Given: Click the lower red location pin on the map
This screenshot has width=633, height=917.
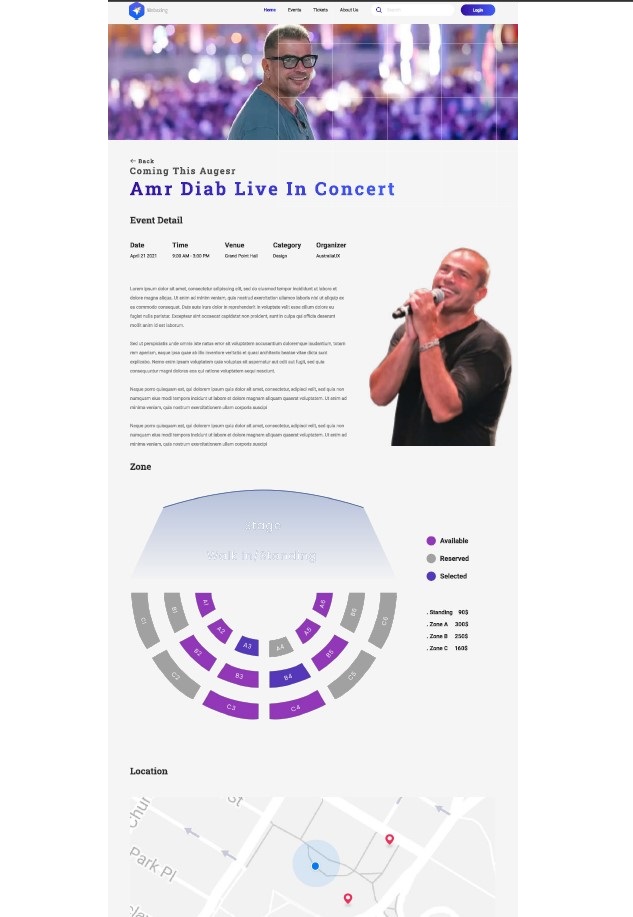Looking at the screenshot, I should coord(348,897).
